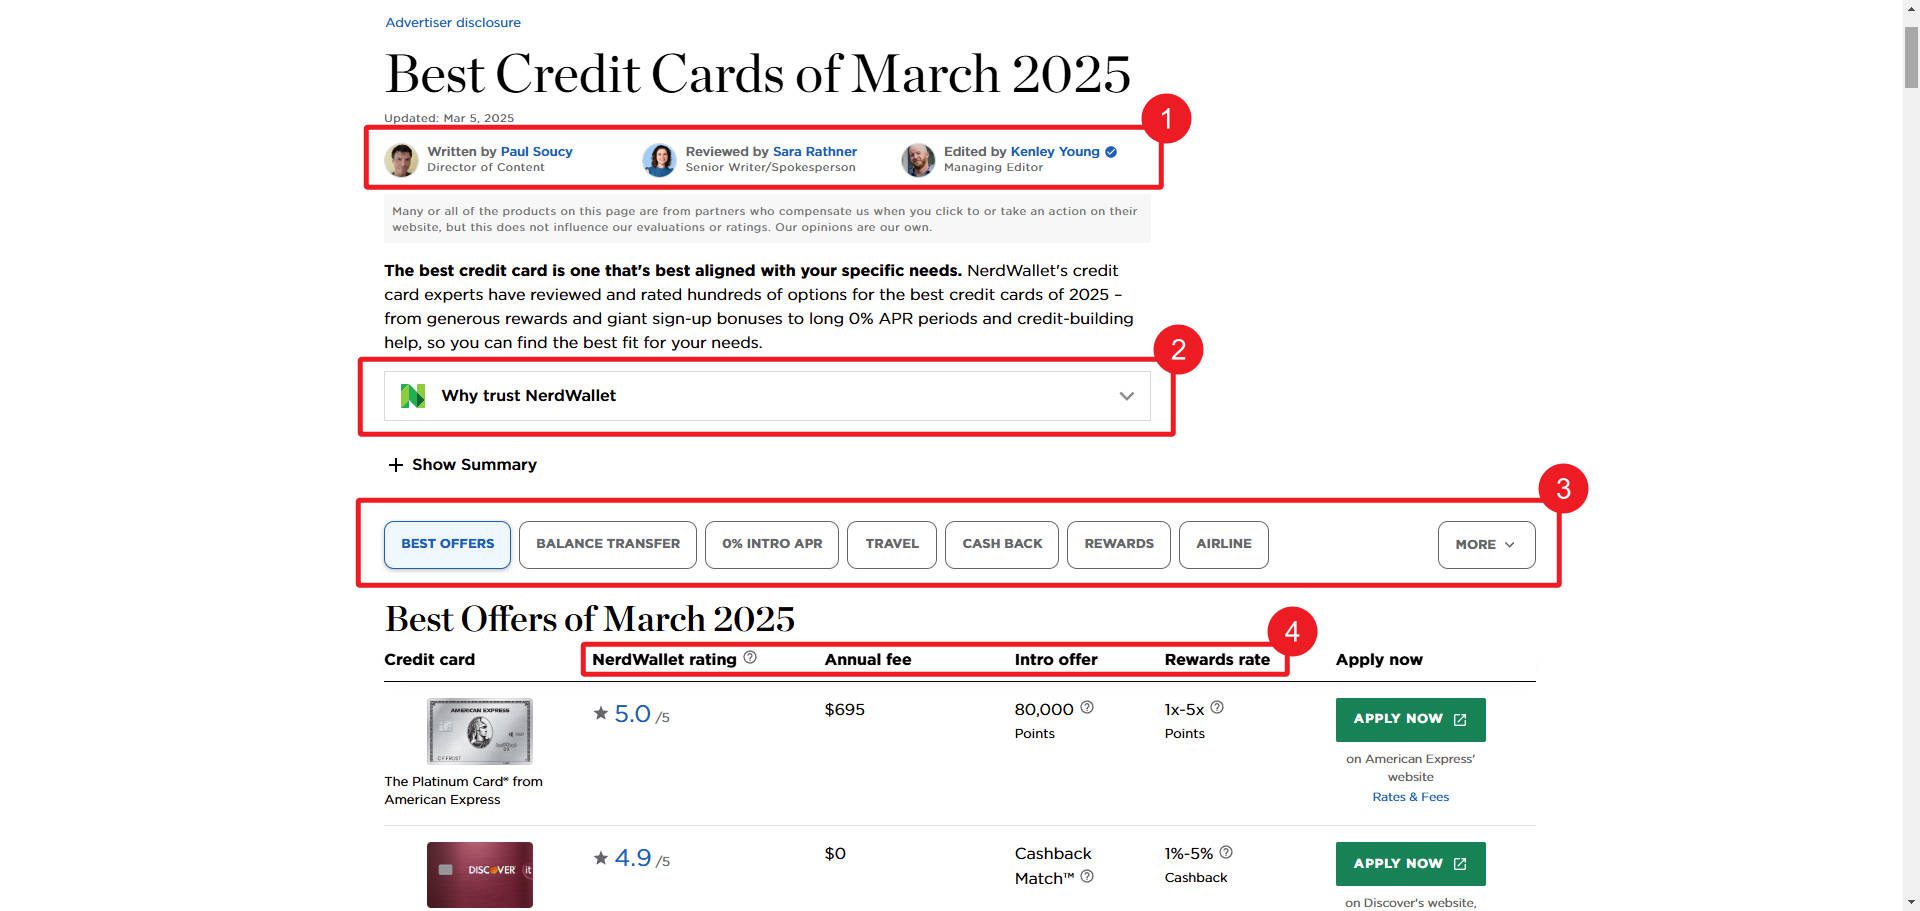Screen dimensions: 1920x911
Task: Click the Platinum Card thumbnail image
Action: 479,730
